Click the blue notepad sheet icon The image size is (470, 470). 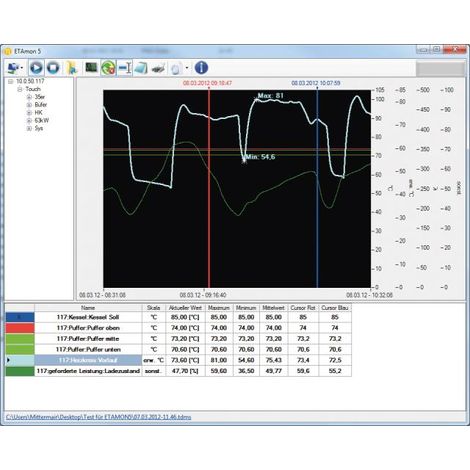[x=141, y=68]
